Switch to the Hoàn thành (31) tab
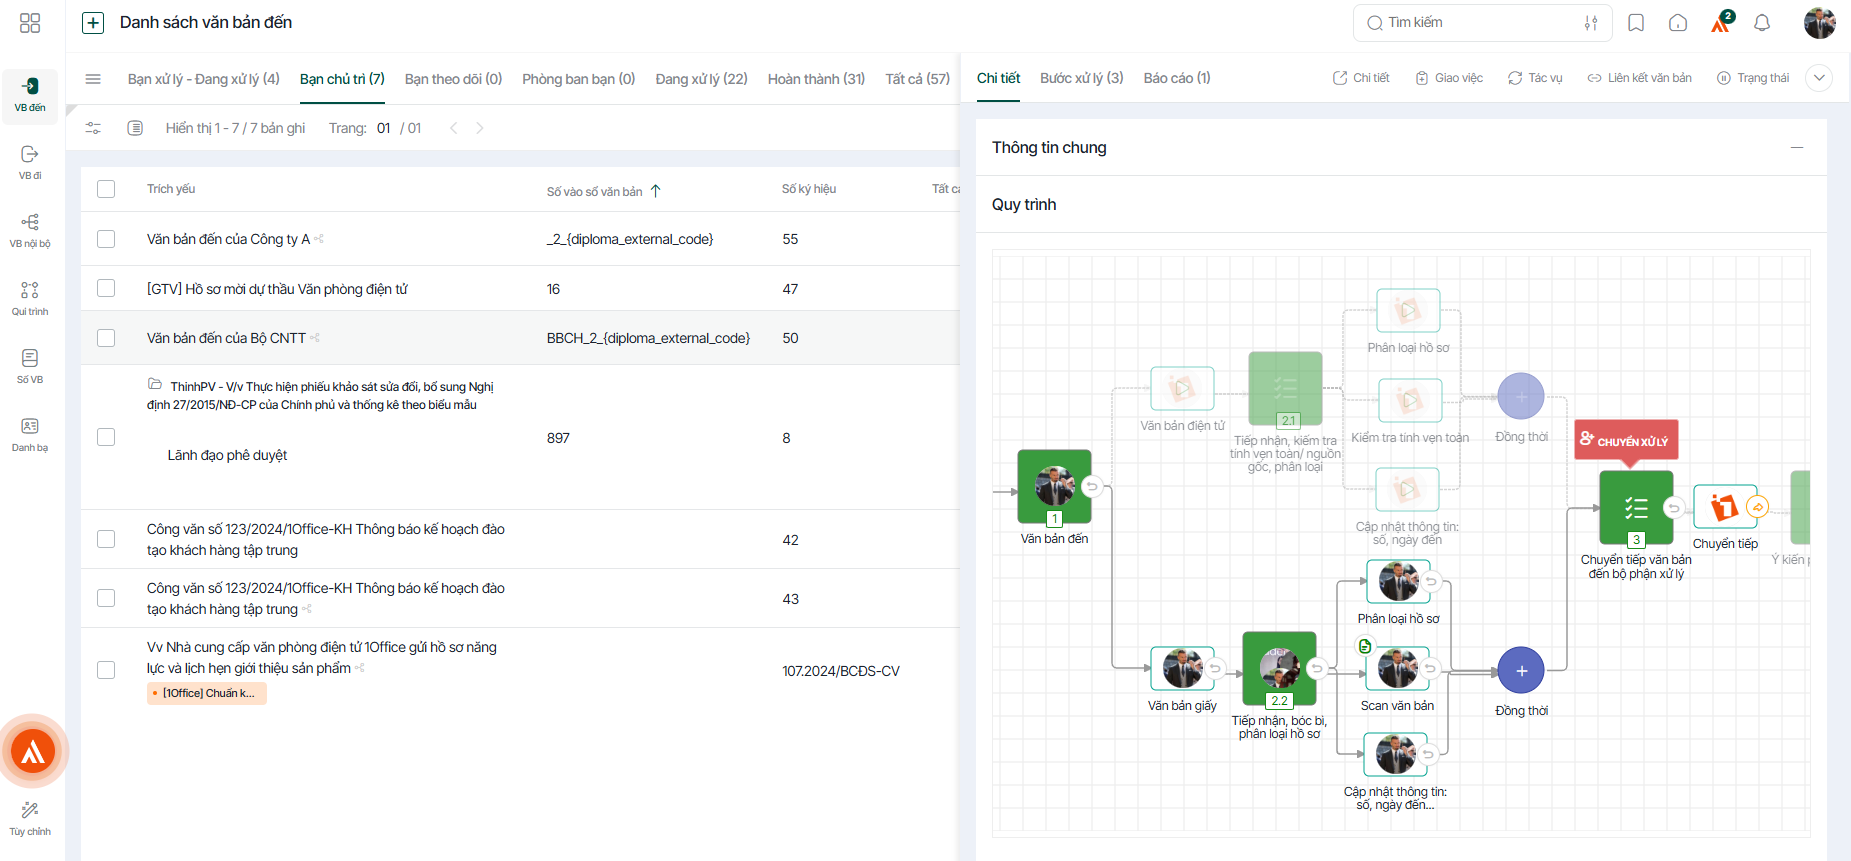Screen dimensions: 1851x861 [x=816, y=79]
